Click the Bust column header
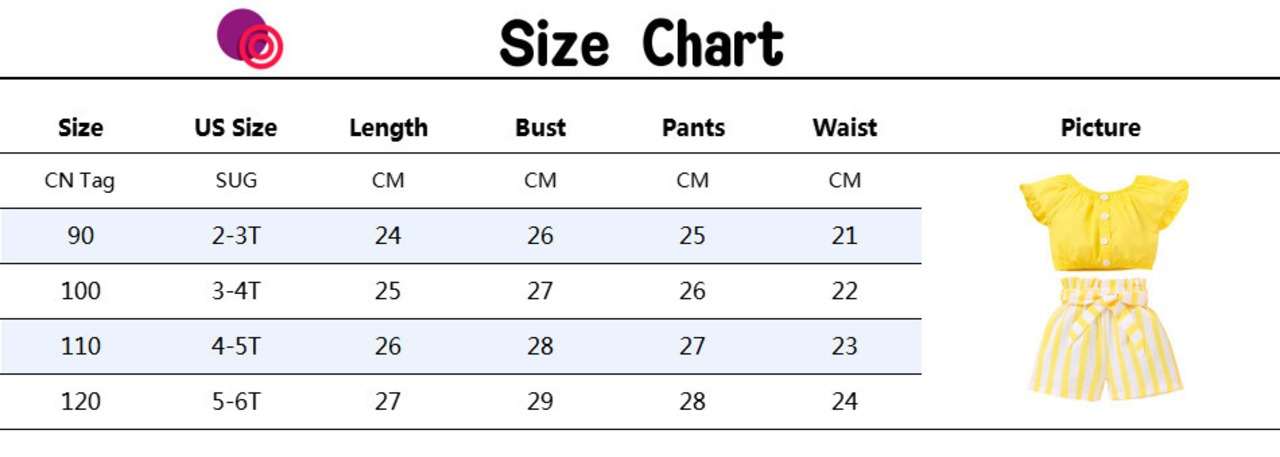Image resolution: width=1280 pixels, height=457 pixels. 540,128
